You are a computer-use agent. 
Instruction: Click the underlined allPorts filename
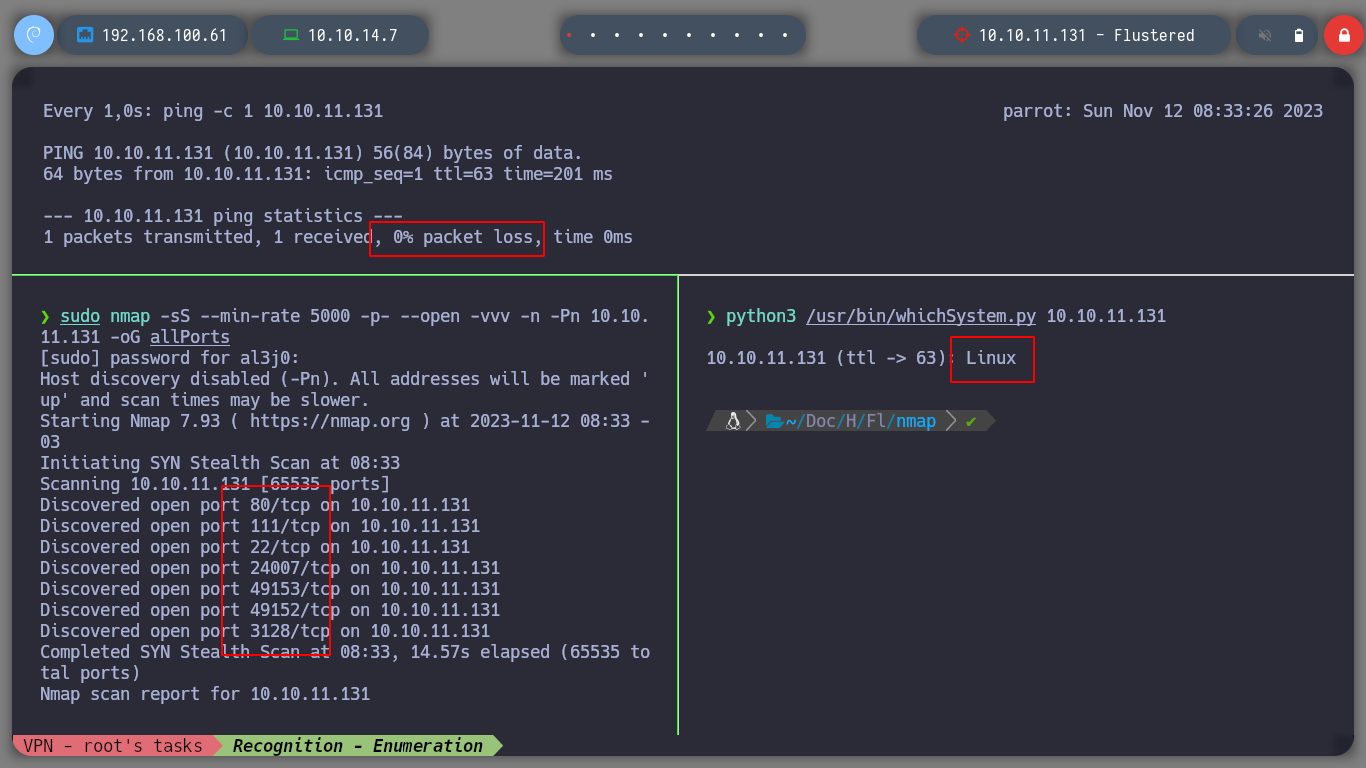tap(190, 337)
